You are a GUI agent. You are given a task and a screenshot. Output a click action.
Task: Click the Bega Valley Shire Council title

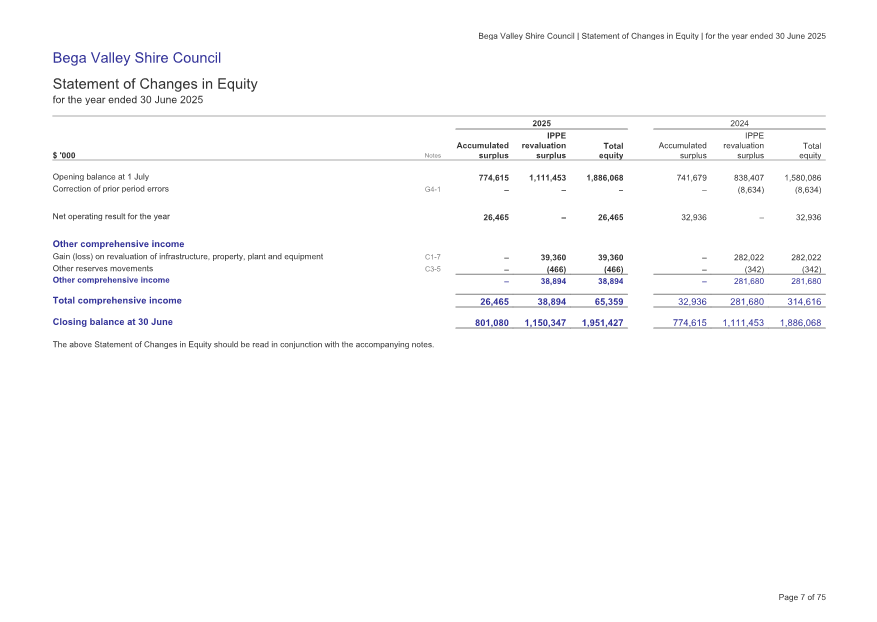coord(136,59)
